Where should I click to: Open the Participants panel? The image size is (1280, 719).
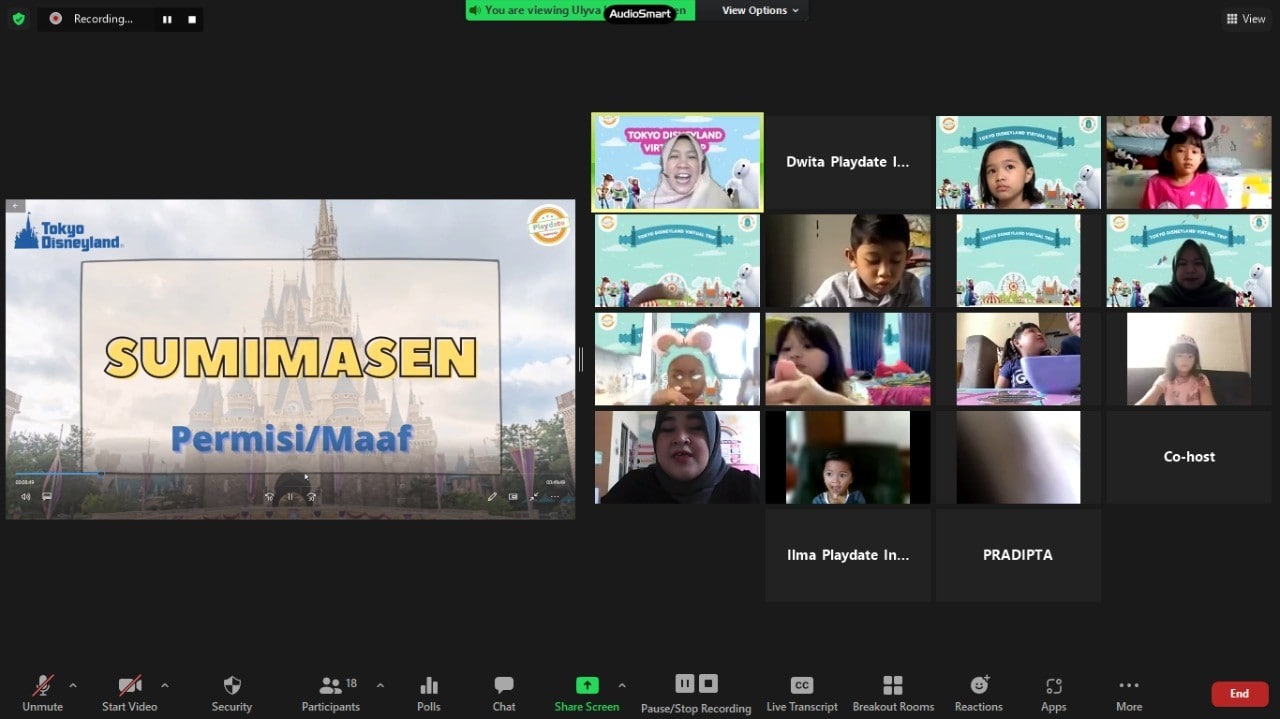tap(331, 692)
